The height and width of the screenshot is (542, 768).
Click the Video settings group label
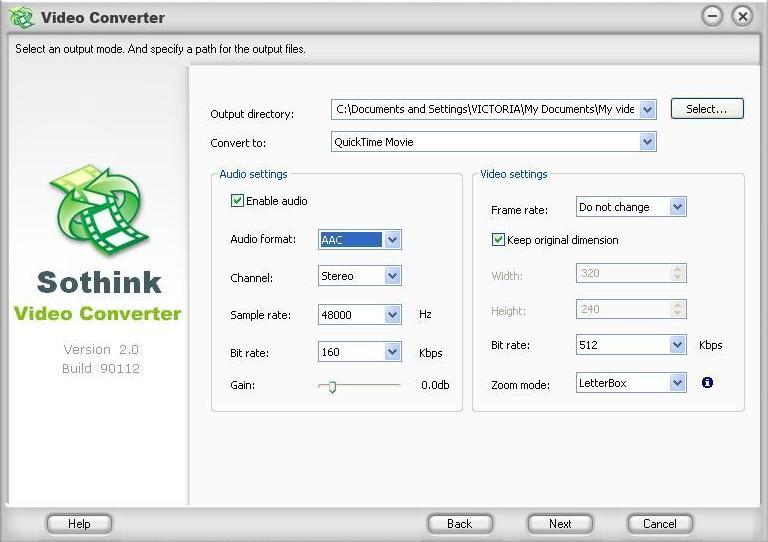pos(513,174)
